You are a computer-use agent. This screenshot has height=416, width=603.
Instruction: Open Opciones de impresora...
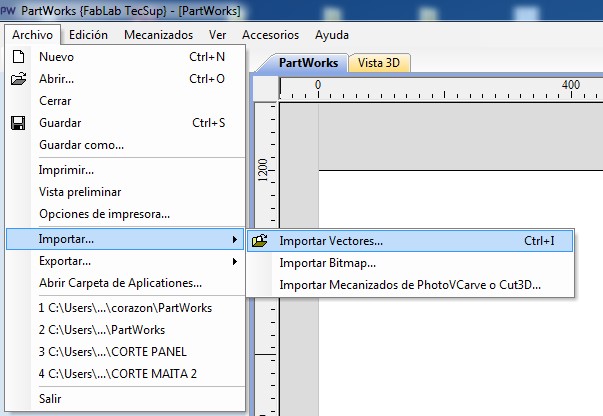pyautogui.click(x=125, y=214)
